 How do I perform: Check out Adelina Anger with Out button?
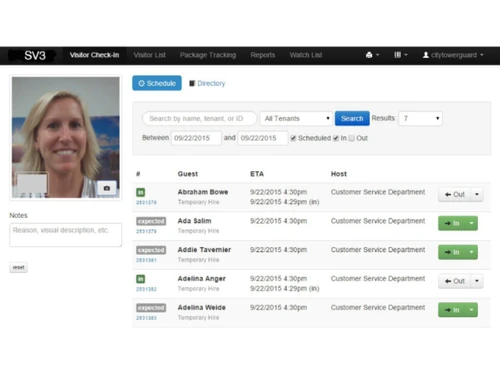[455, 281]
